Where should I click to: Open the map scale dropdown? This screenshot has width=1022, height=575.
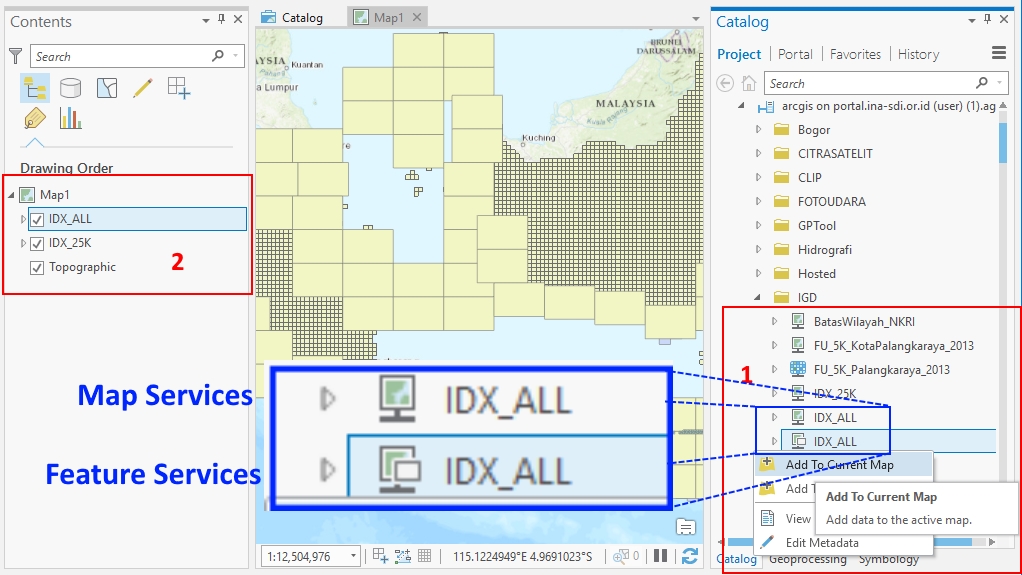click(x=353, y=556)
